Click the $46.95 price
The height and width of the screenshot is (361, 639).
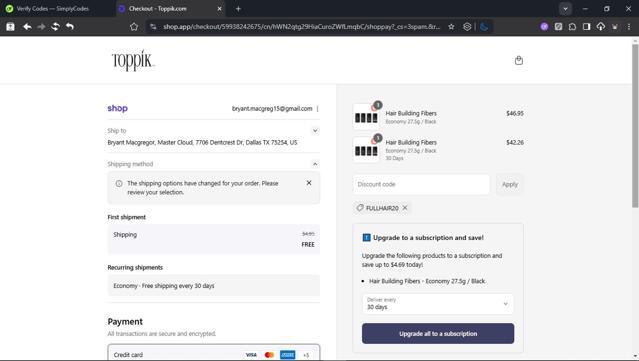click(x=515, y=113)
